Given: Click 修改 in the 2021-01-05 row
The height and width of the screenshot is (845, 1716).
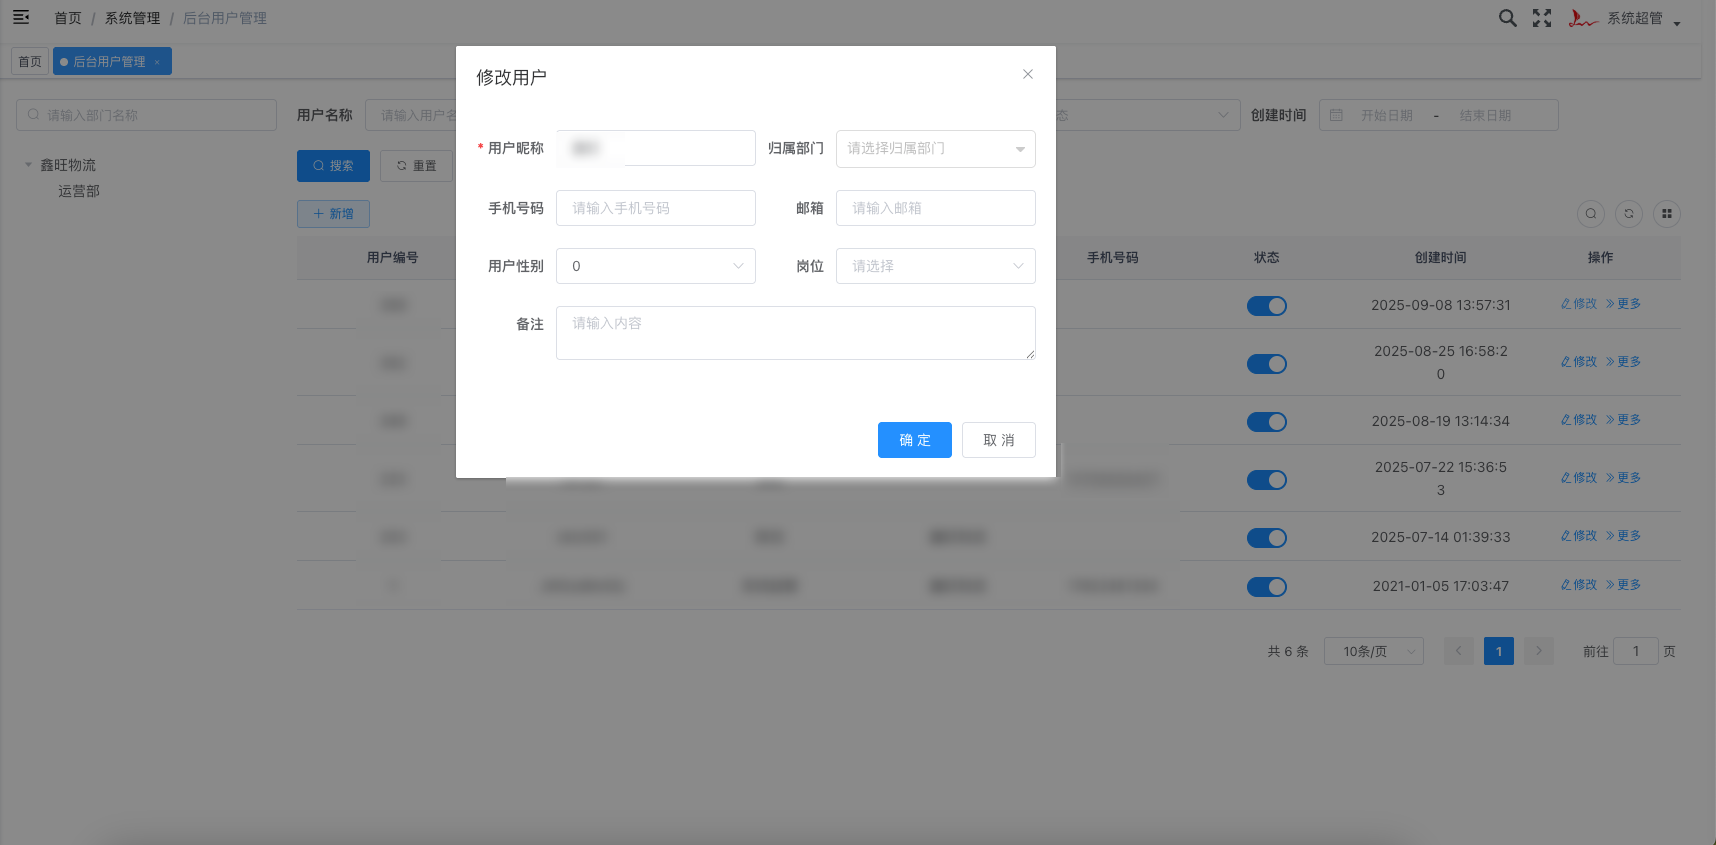Looking at the screenshot, I should coord(1579,585).
